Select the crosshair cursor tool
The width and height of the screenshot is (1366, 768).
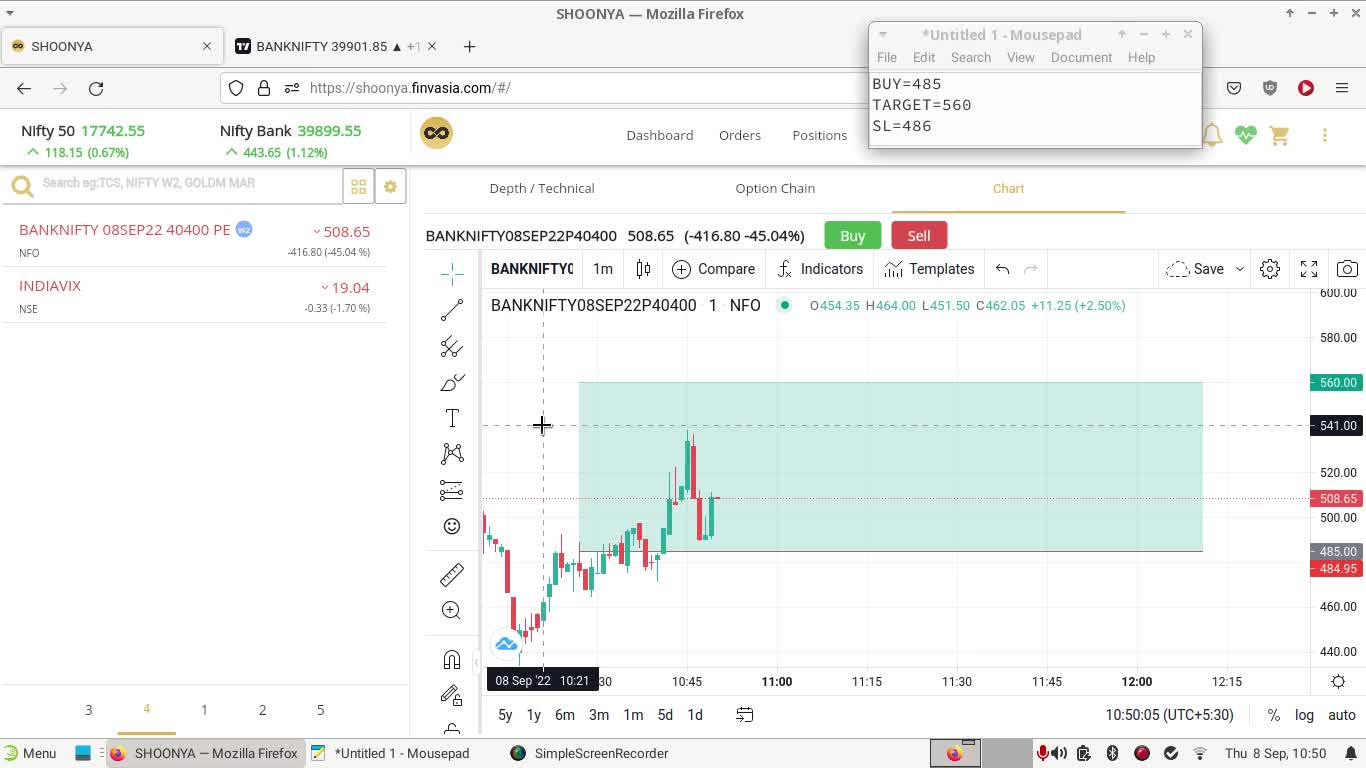pos(452,274)
